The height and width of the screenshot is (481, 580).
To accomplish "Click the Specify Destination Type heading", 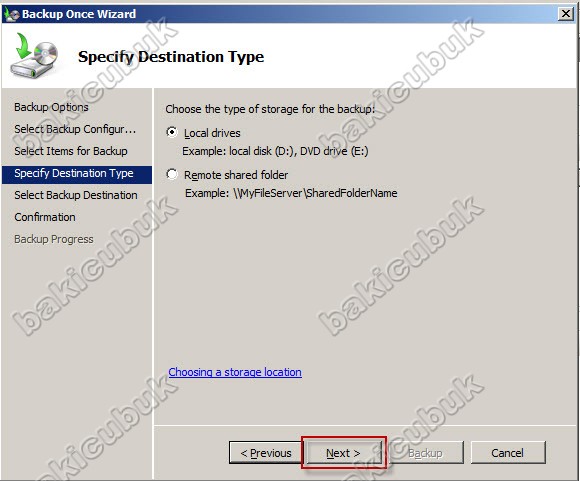I will 171,57.
